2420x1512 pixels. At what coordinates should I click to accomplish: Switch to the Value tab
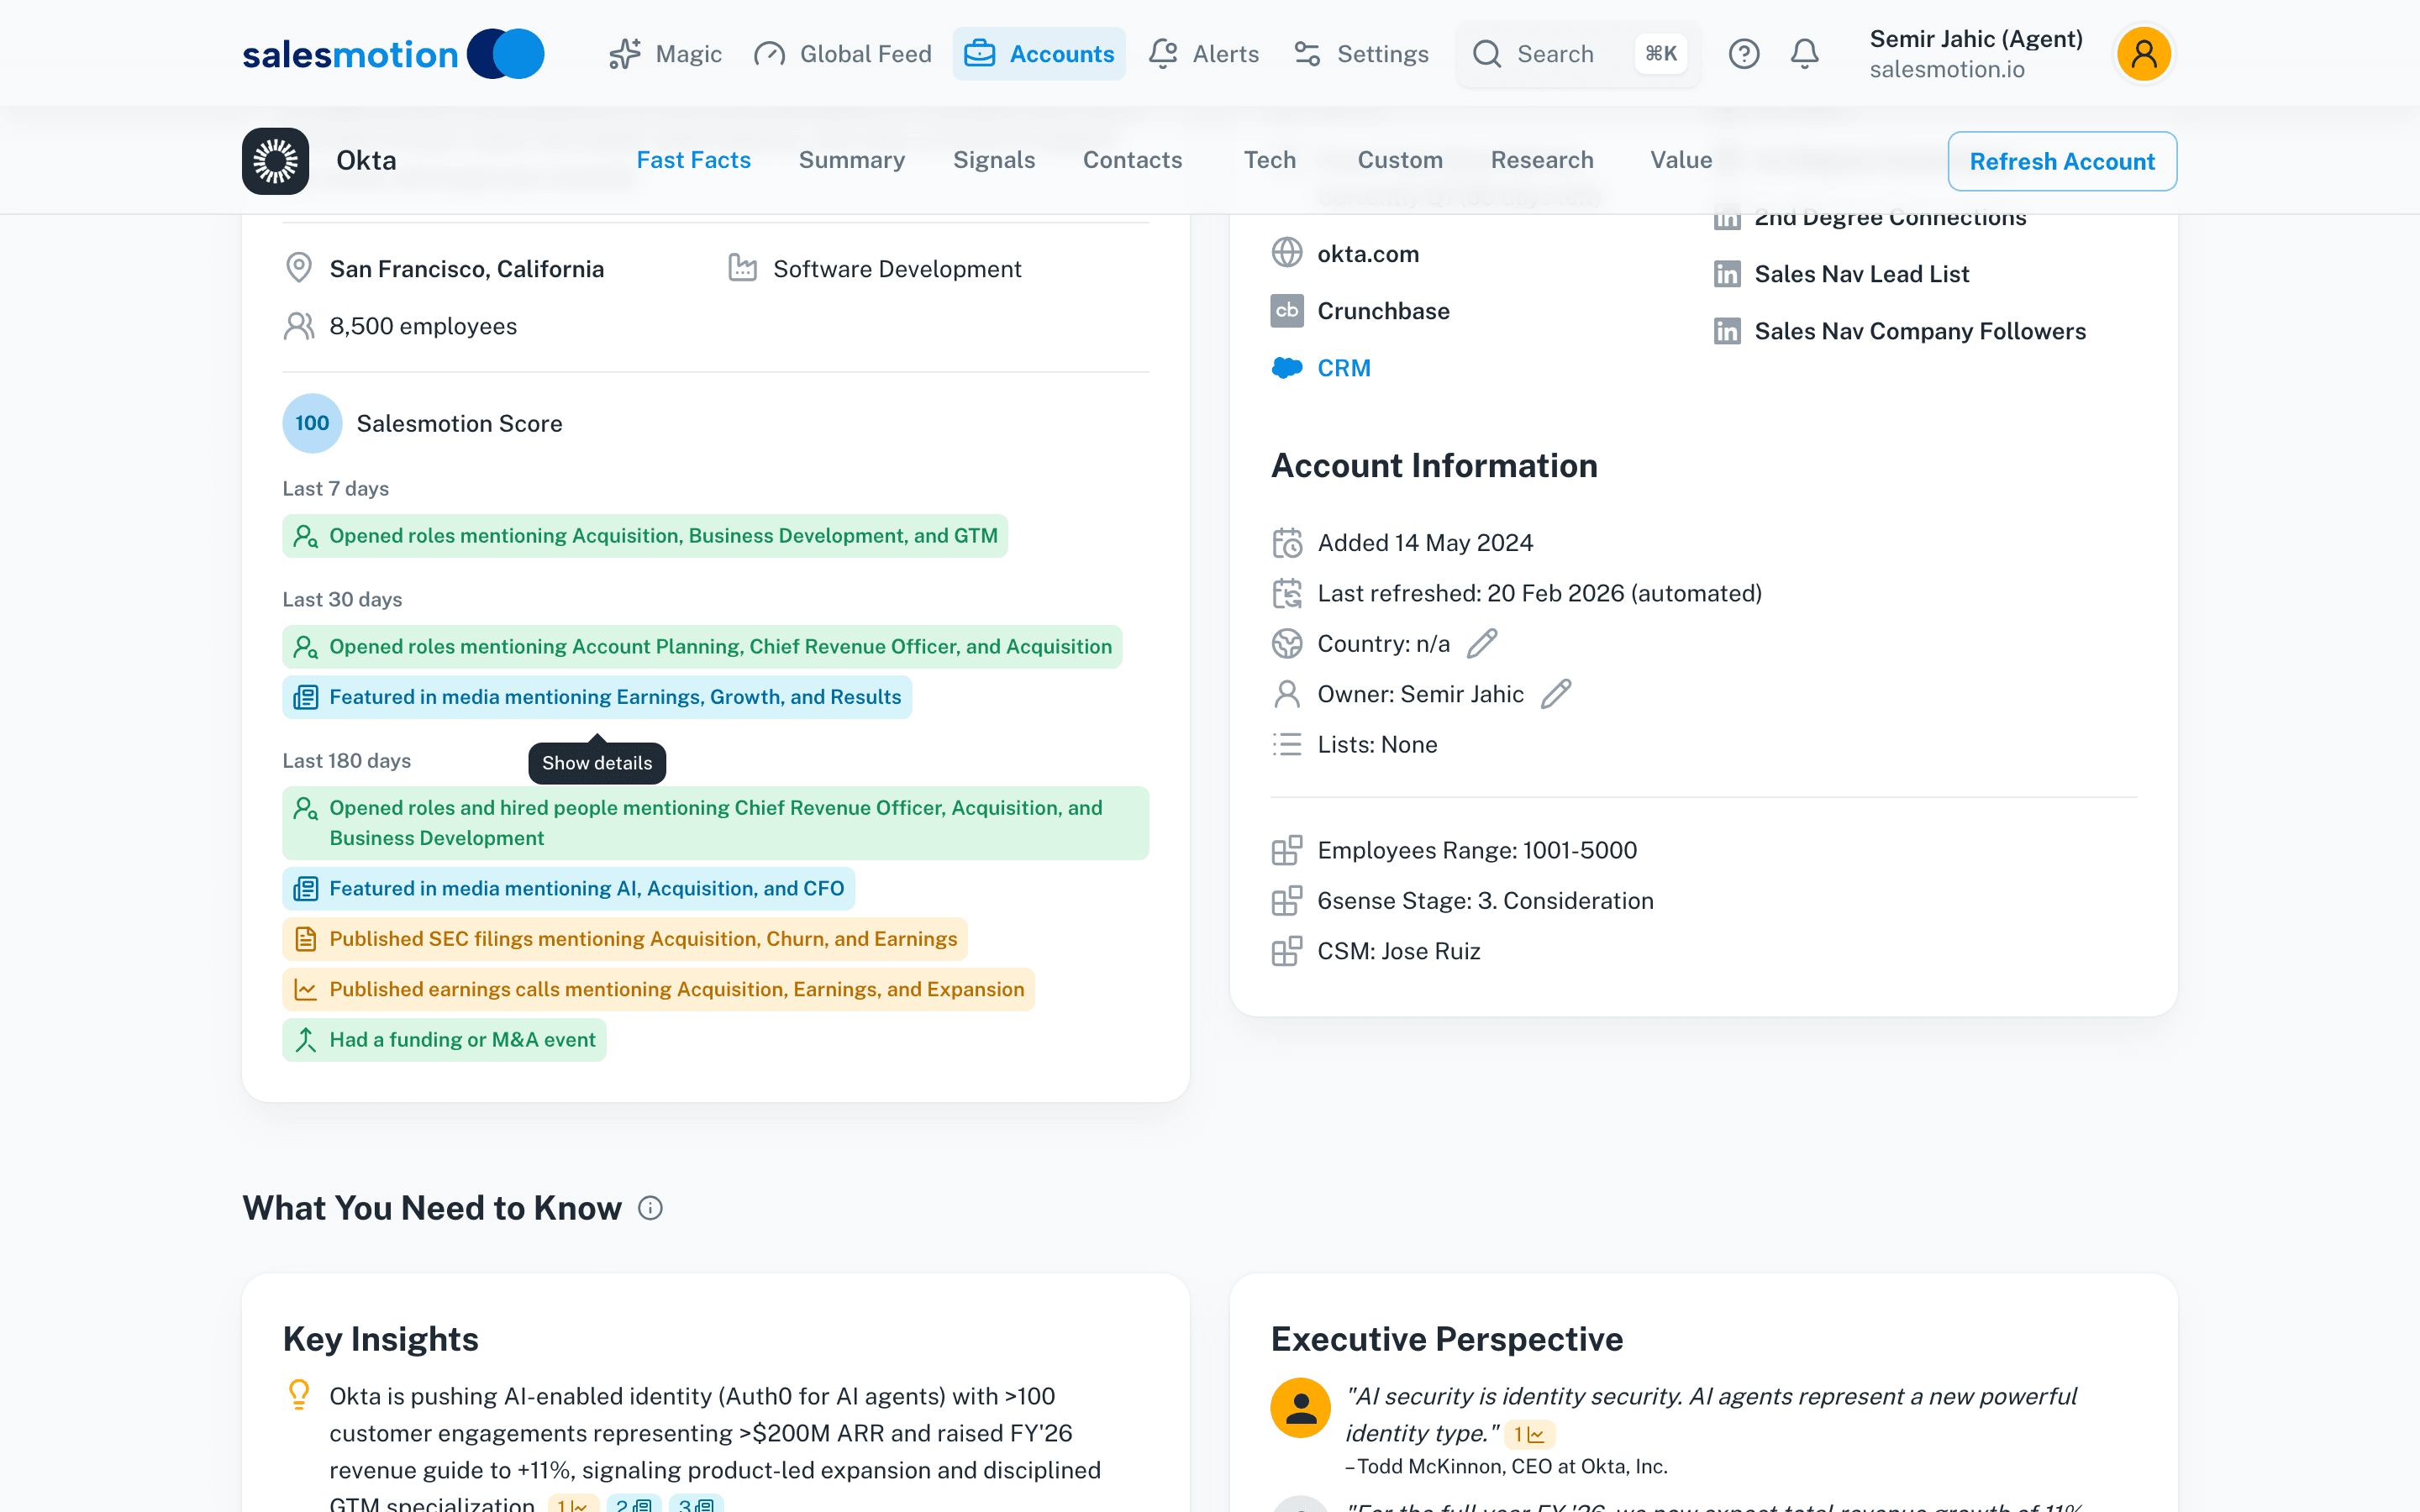(x=1681, y=160)
